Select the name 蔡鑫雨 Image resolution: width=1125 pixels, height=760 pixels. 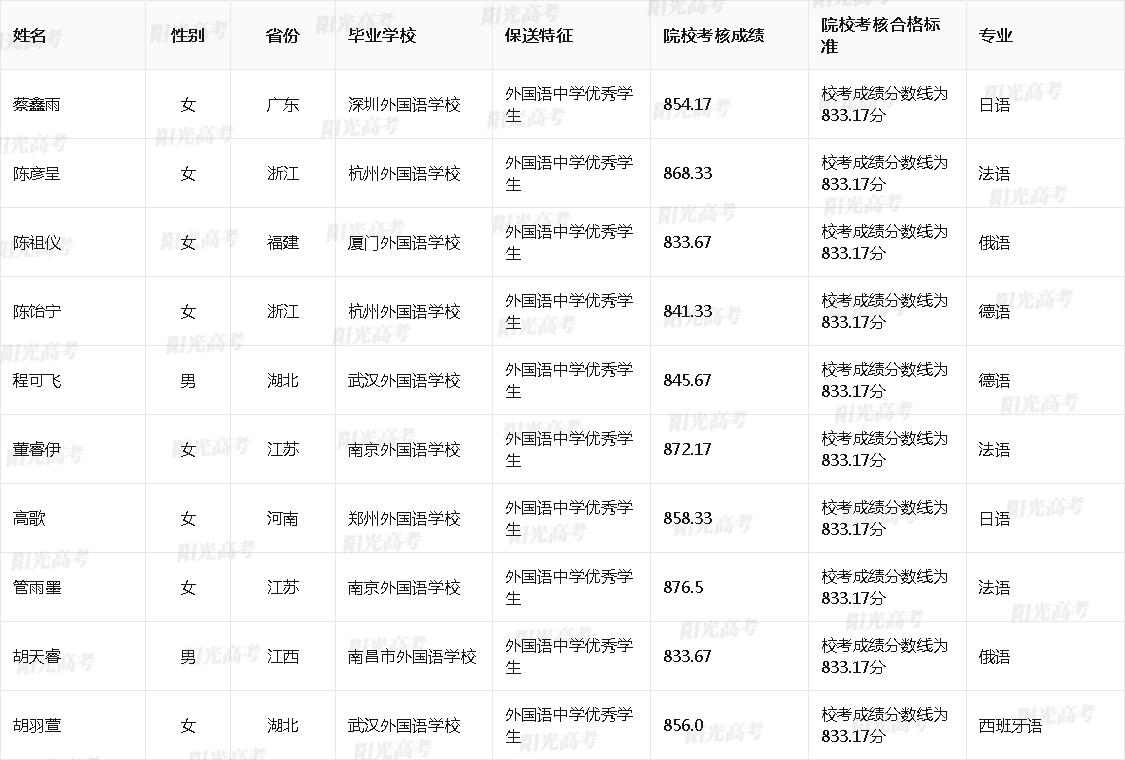[37, 105]
